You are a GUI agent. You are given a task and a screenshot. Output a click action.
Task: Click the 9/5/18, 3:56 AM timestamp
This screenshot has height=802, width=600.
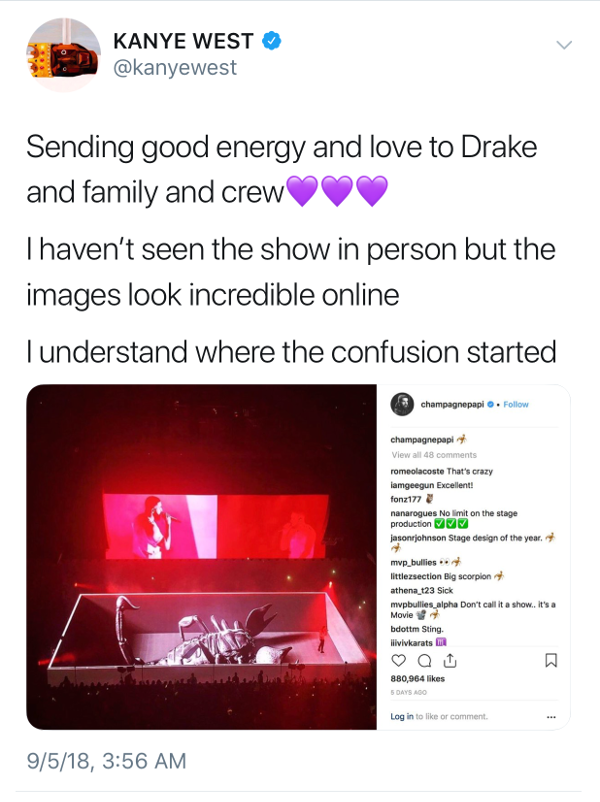[x=106, y=761]
